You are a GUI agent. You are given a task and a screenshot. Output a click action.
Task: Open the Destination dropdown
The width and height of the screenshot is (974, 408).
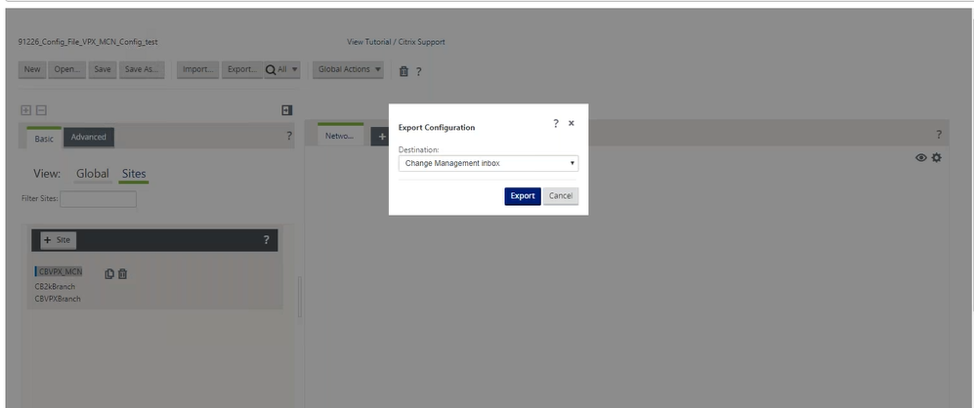[x=488, y=163]
